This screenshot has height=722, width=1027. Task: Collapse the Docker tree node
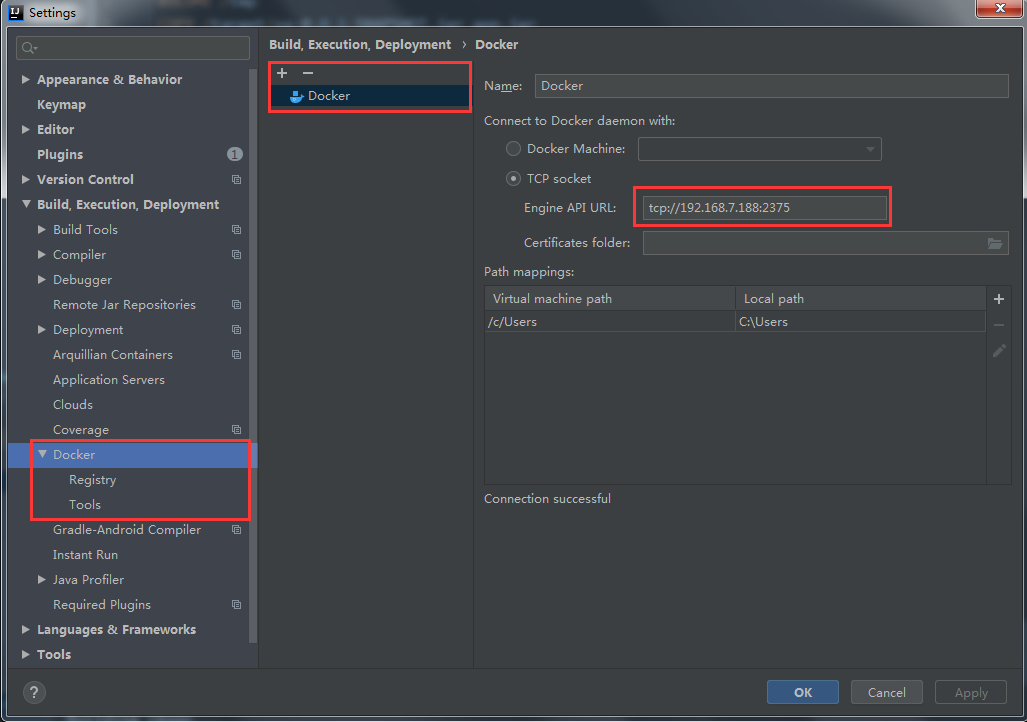(x=43, y=454)
